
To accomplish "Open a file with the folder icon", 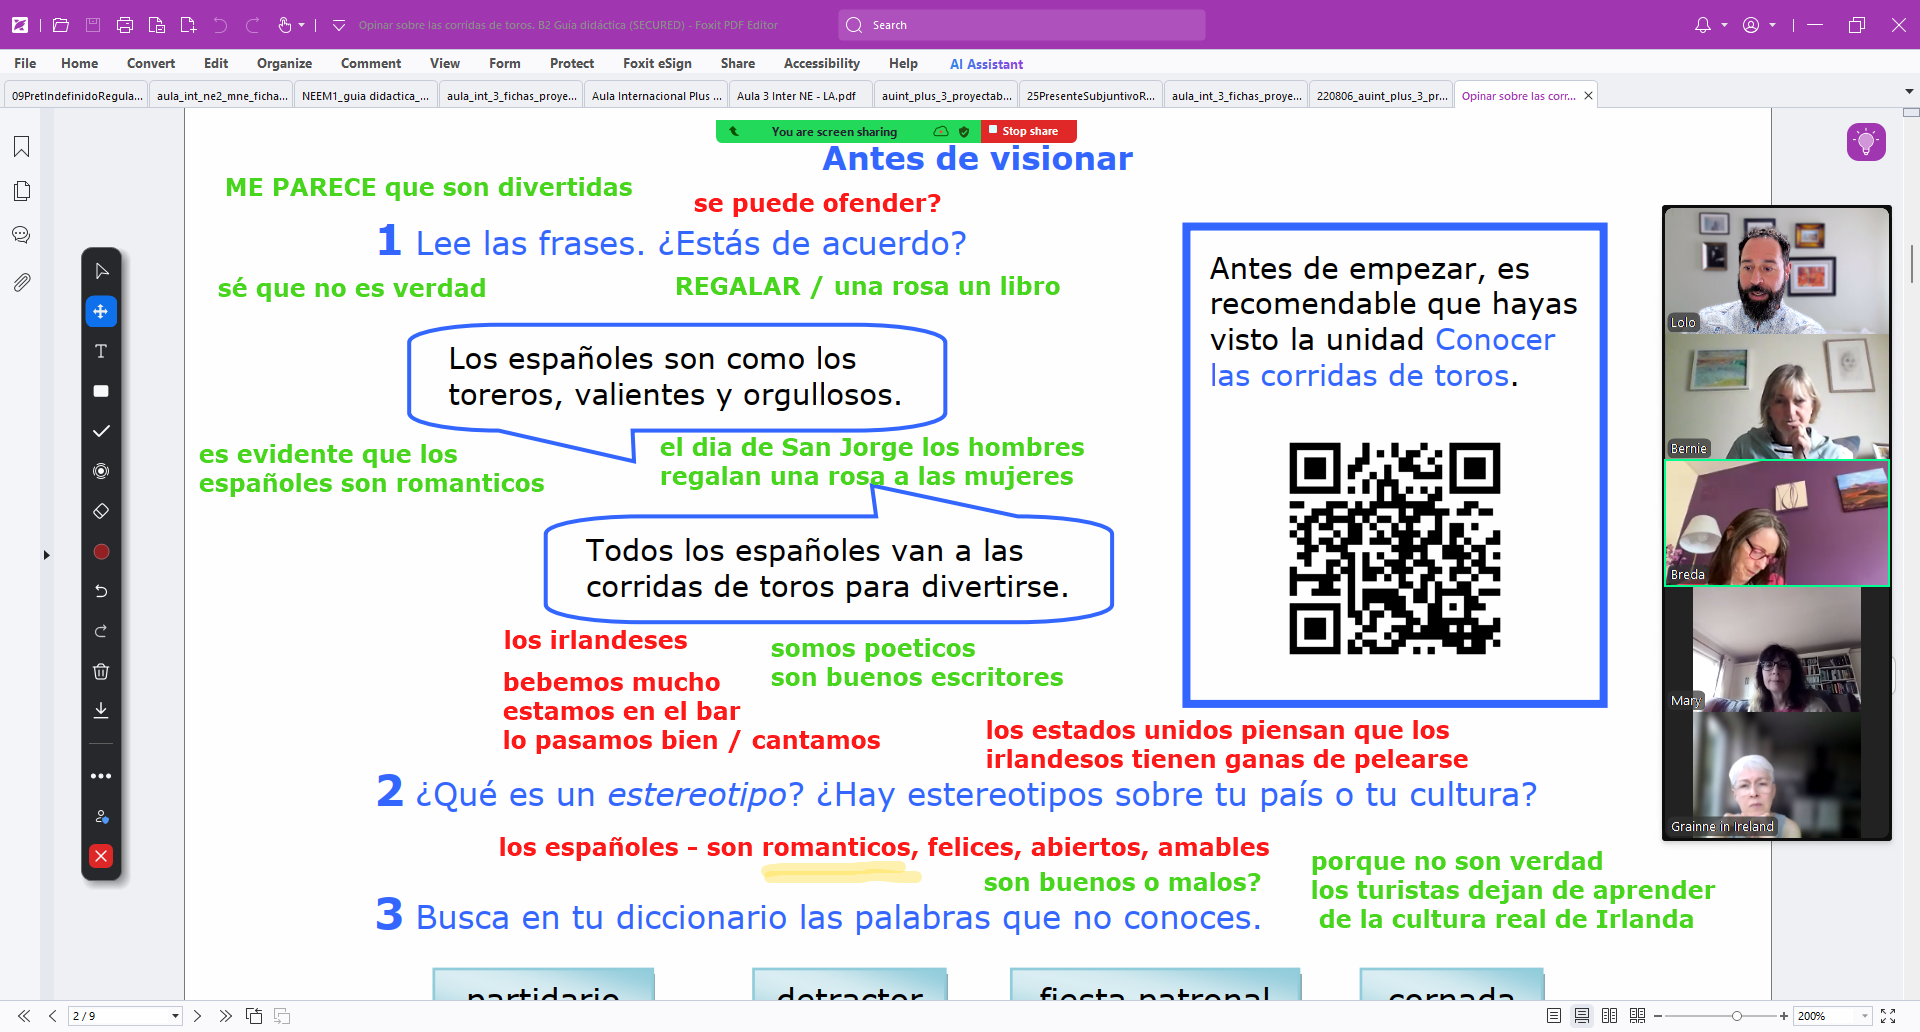I will [61, 25].
